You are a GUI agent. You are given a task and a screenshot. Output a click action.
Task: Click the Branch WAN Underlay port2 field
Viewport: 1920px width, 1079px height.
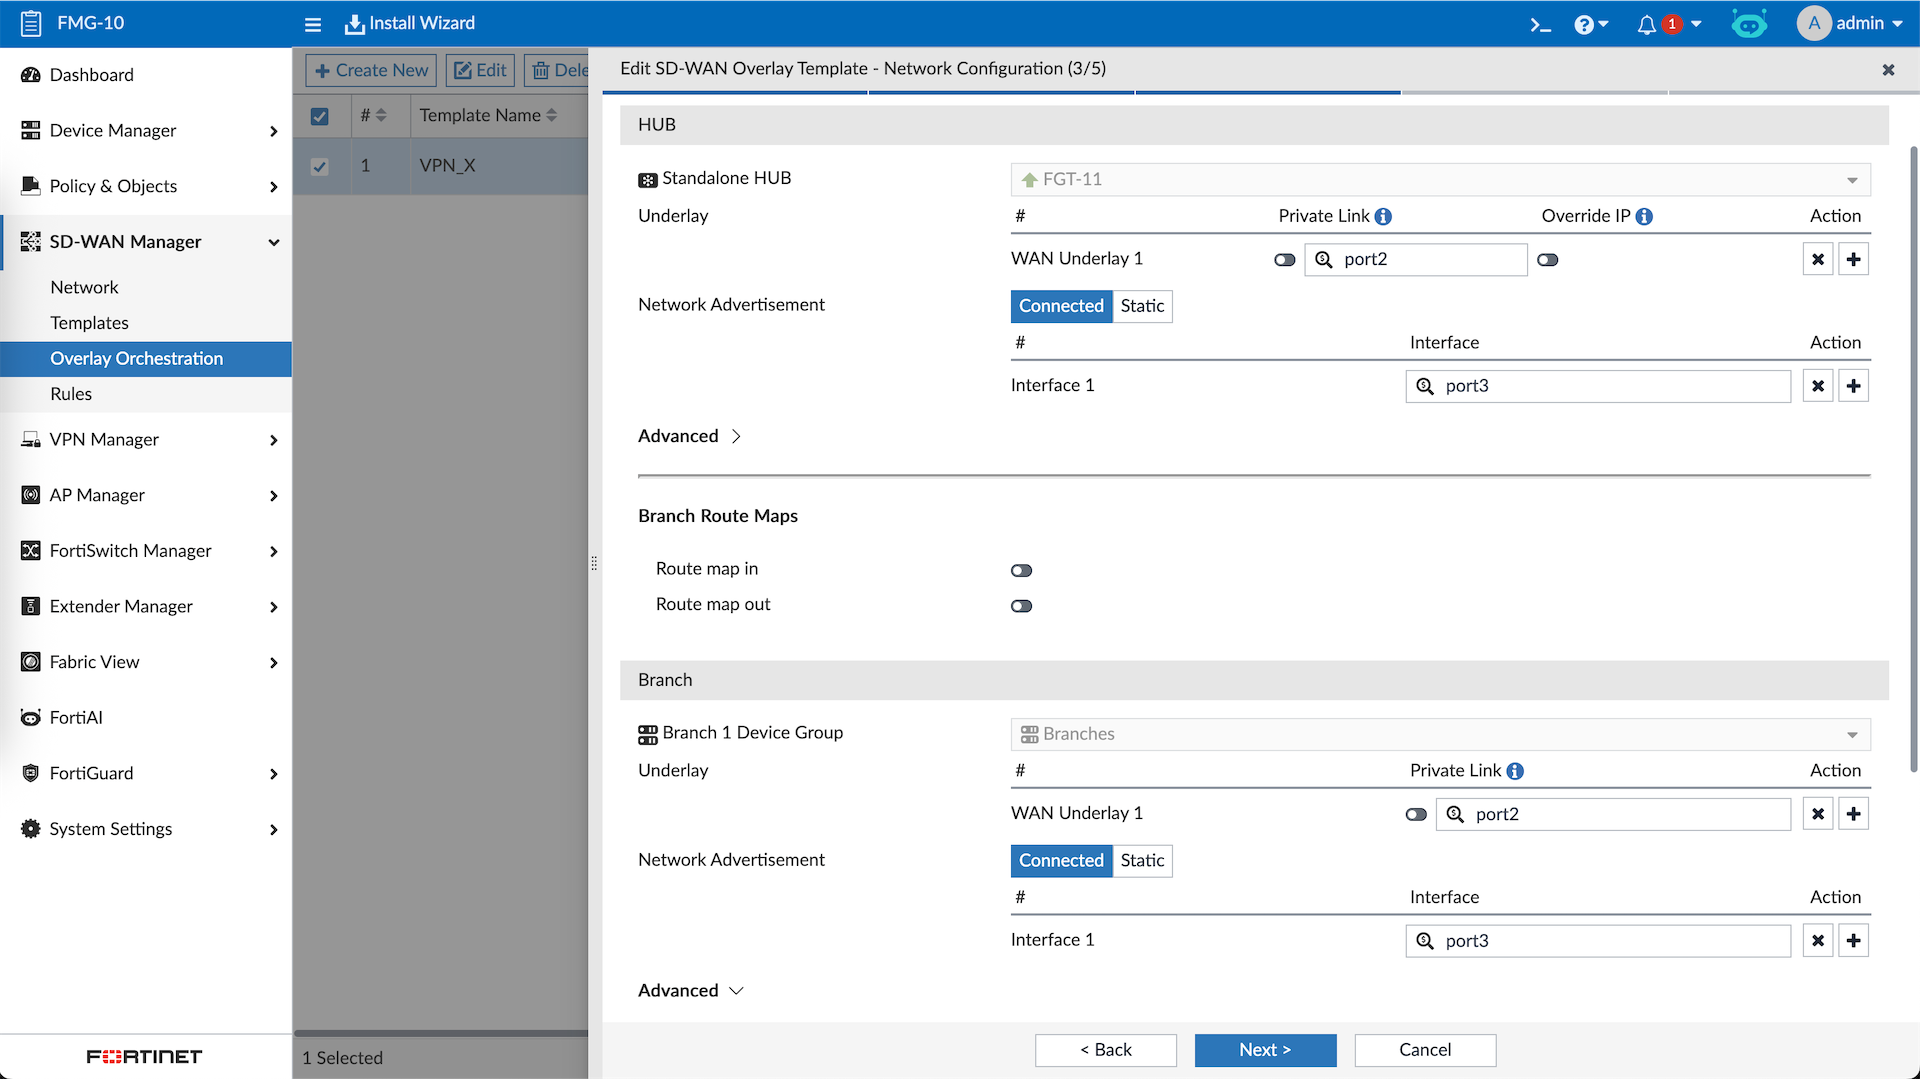[x=1612, y=814]
